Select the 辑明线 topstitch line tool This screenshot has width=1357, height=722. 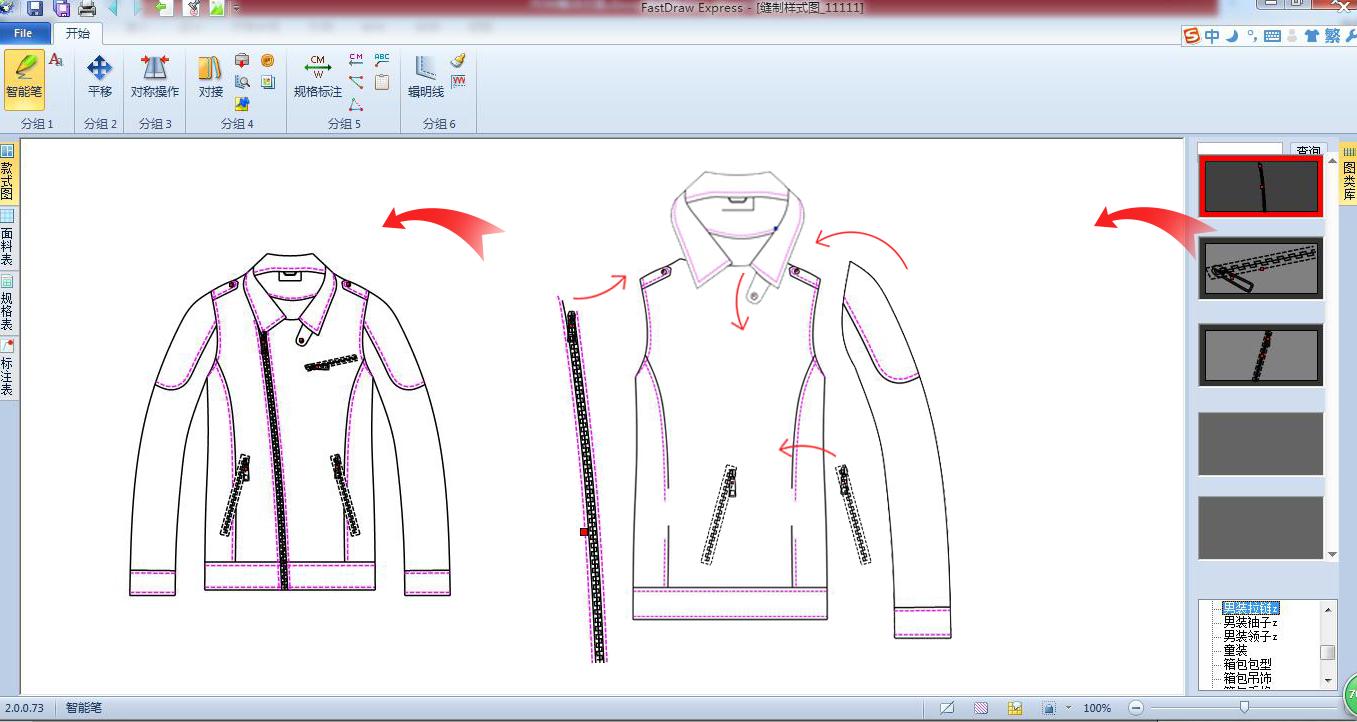(x=426, y=77)
